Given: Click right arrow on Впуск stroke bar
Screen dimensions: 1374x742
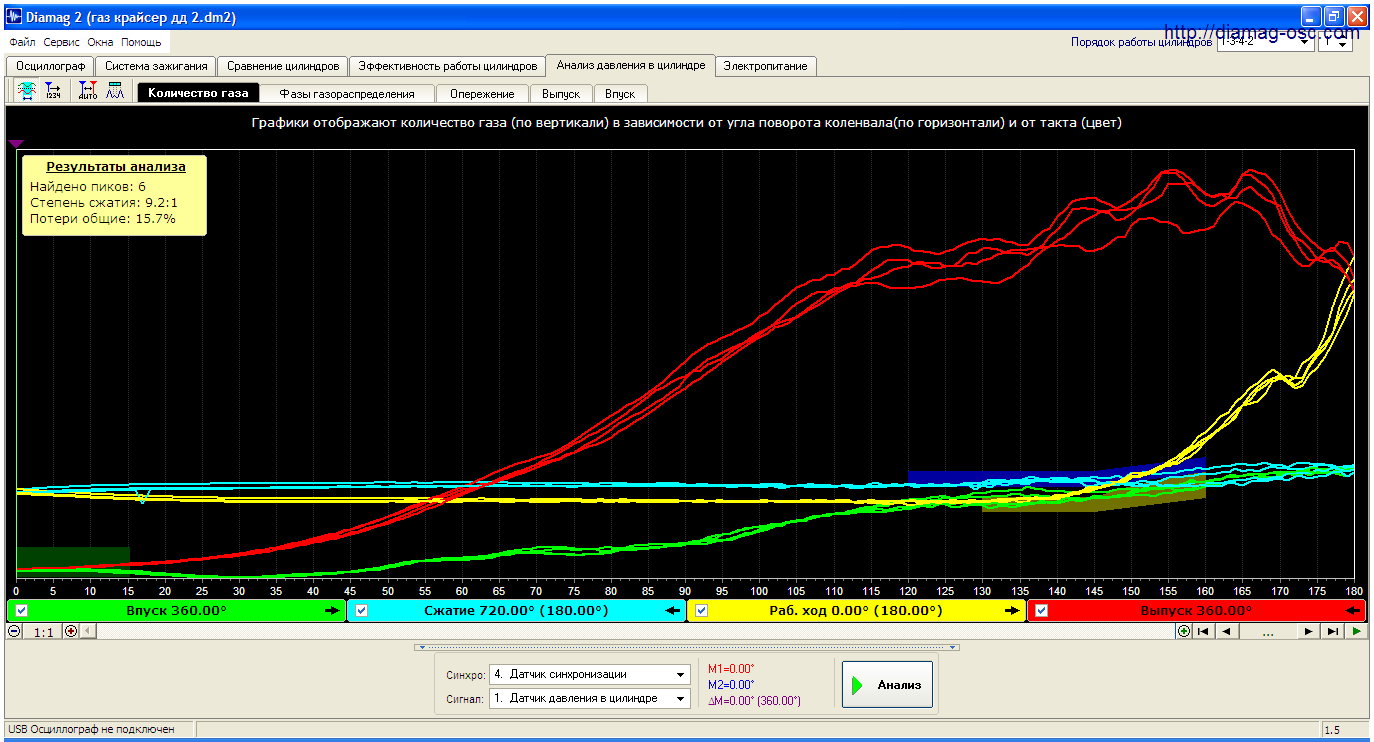Looking at the screenshot, I should [333, 610].
